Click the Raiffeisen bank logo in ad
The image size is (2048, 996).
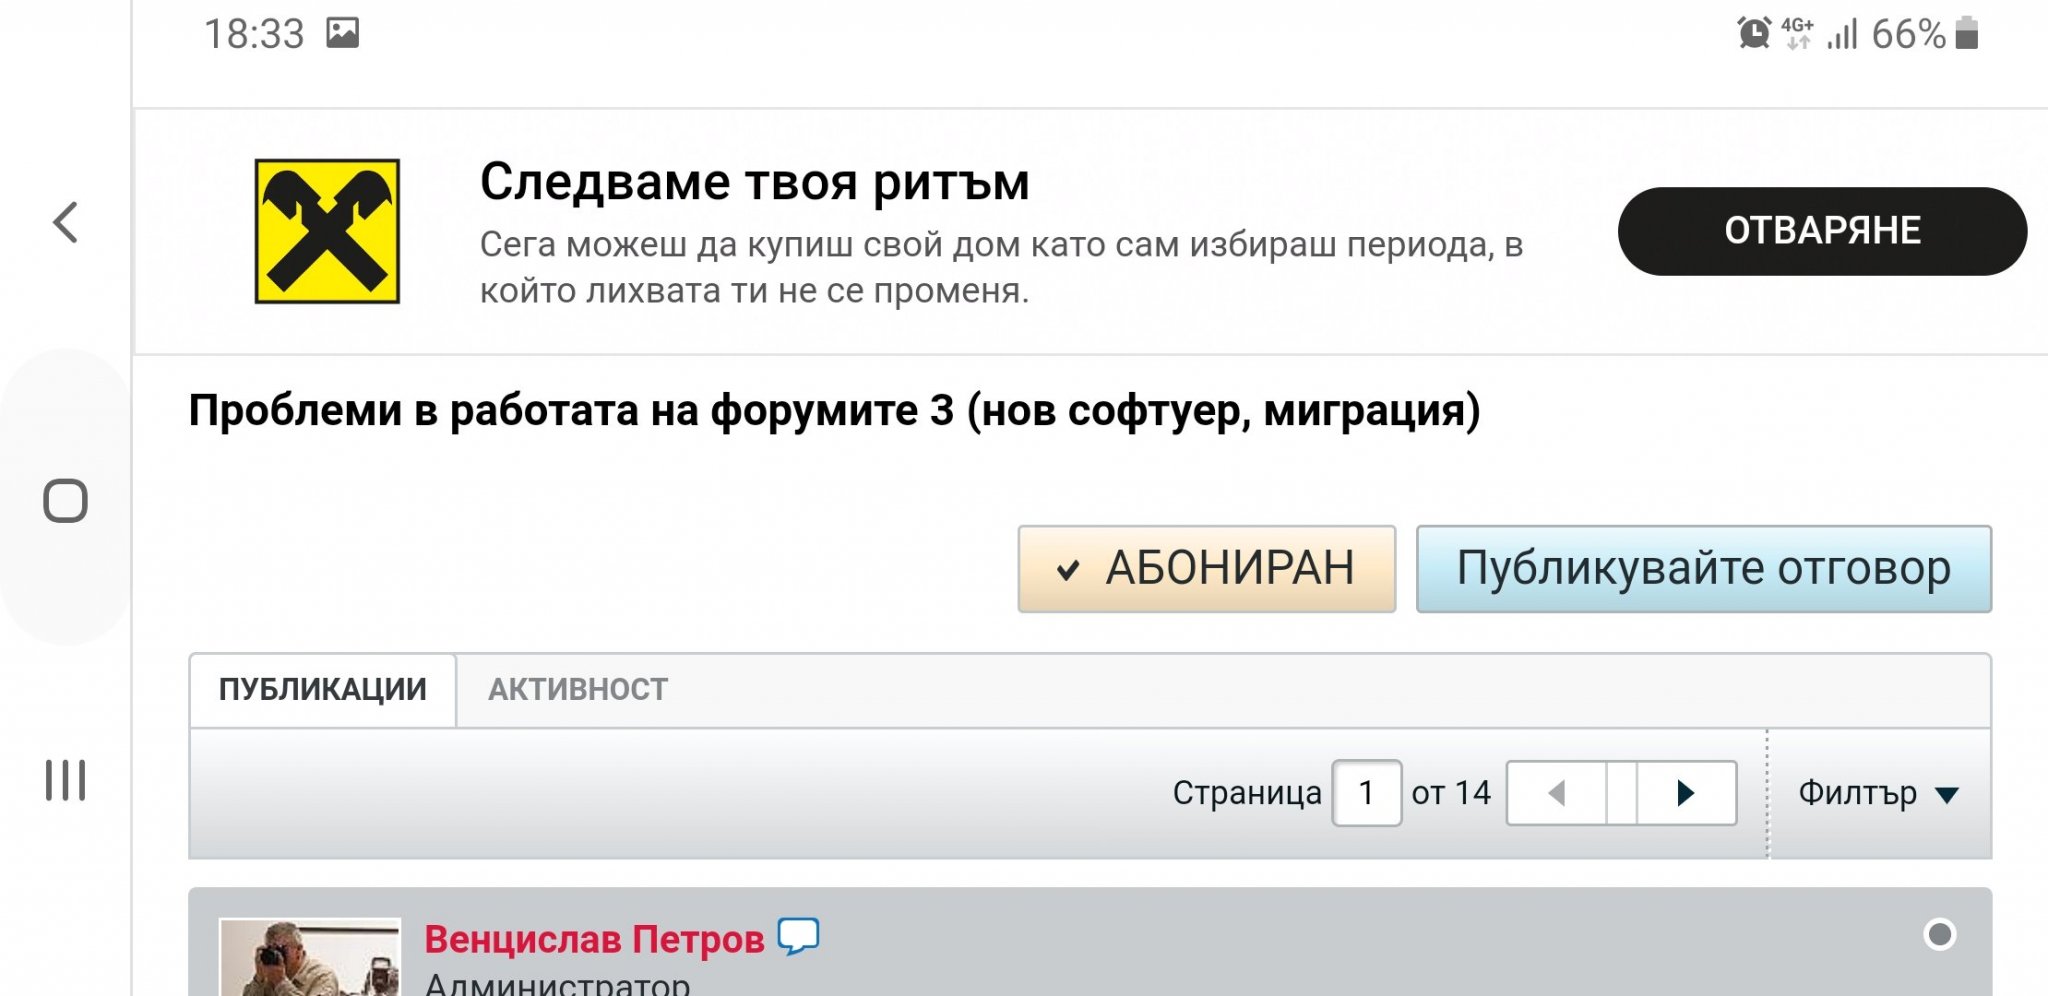point(327,231)
